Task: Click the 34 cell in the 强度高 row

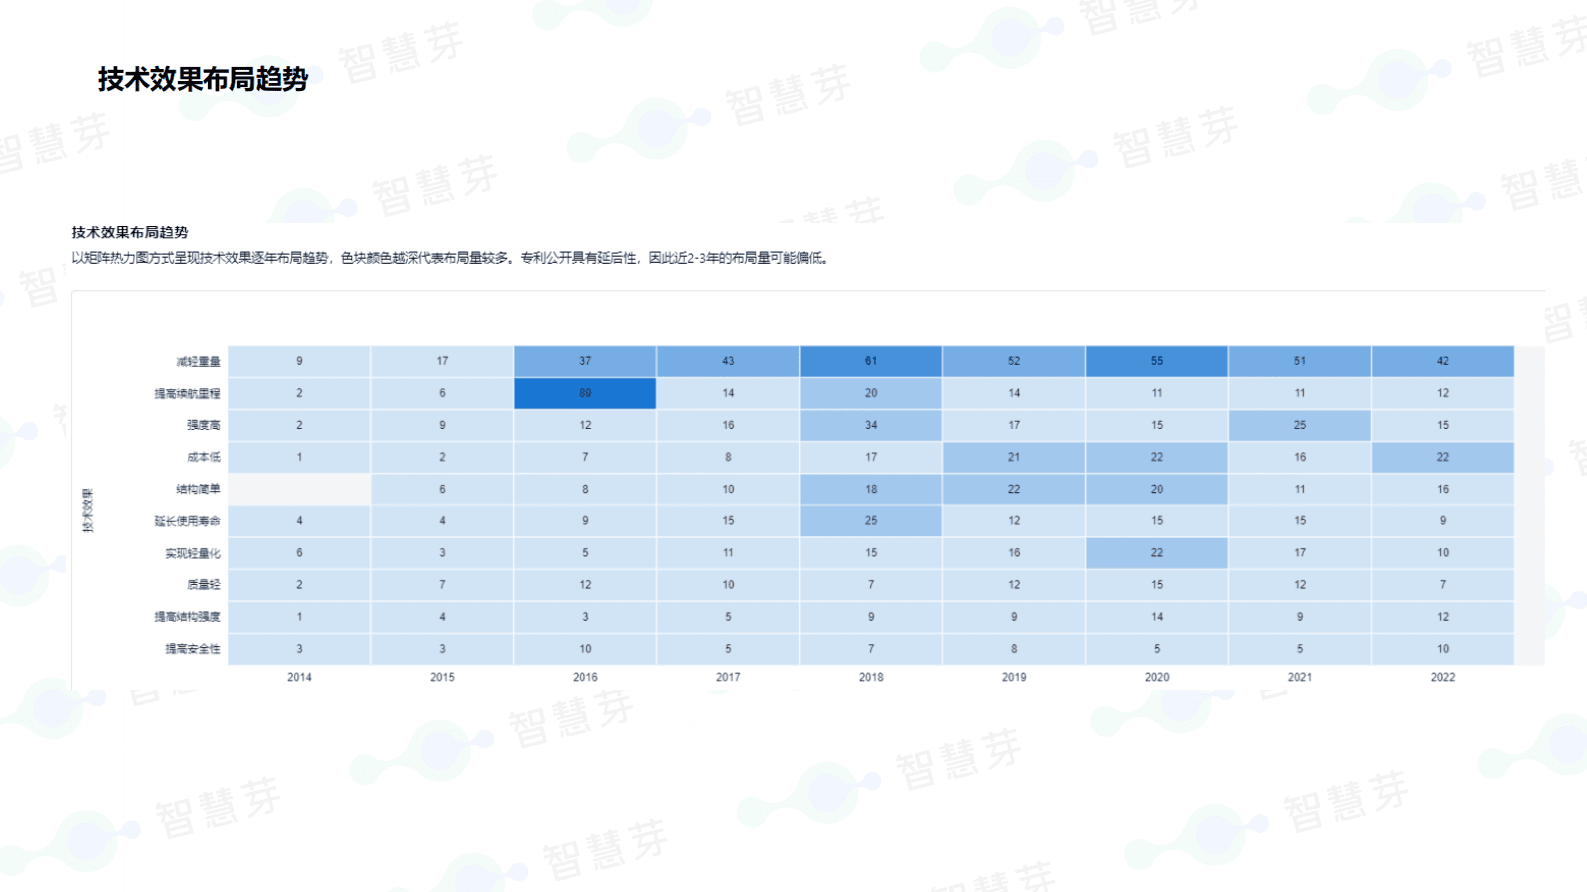Action: (870, 425)
